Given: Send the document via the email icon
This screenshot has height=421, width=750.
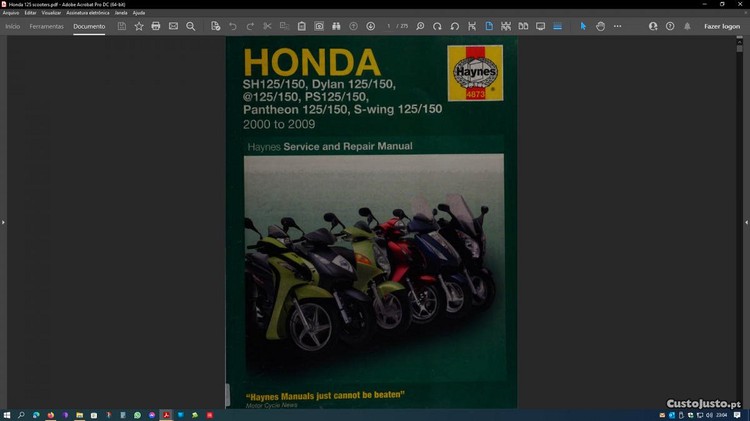Looking at the screenshot, I should click(x=173, y=26).
